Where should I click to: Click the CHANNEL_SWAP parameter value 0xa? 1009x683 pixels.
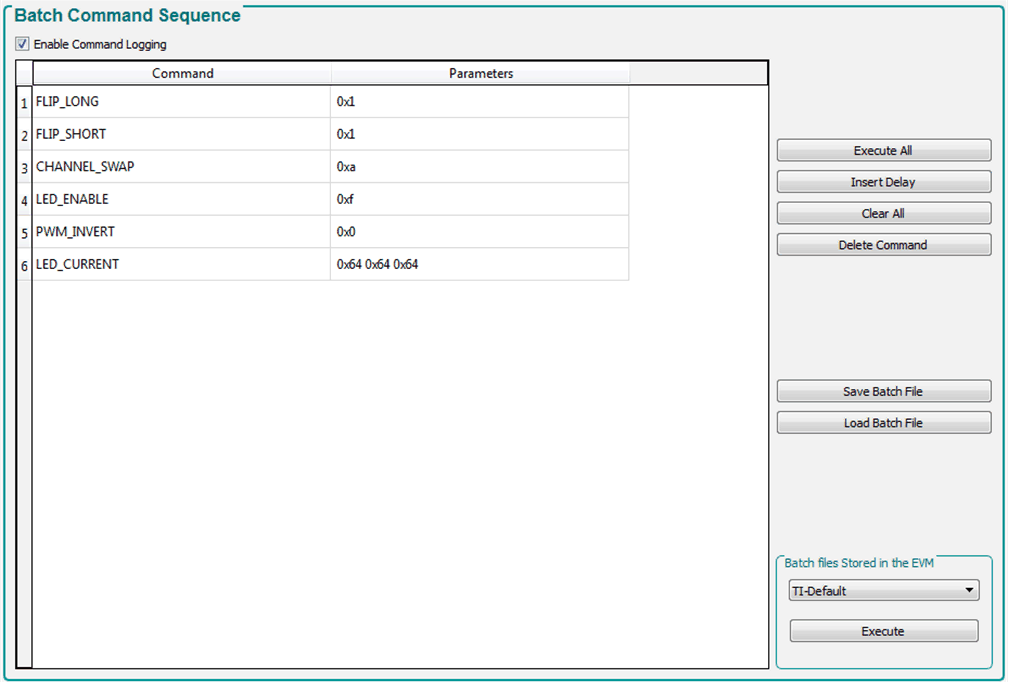pos(347,167)
